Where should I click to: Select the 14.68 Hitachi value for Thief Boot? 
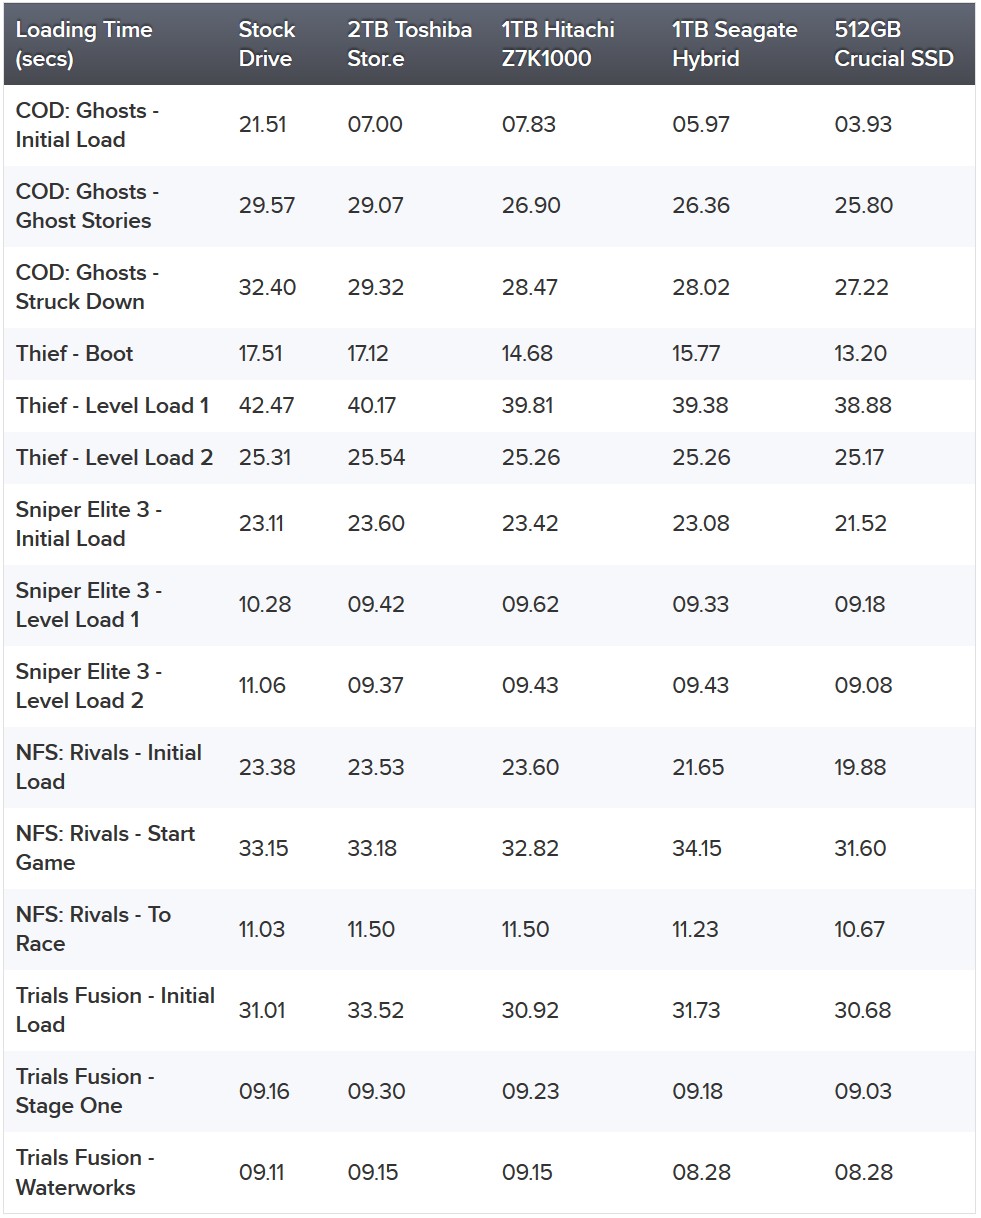527,354
